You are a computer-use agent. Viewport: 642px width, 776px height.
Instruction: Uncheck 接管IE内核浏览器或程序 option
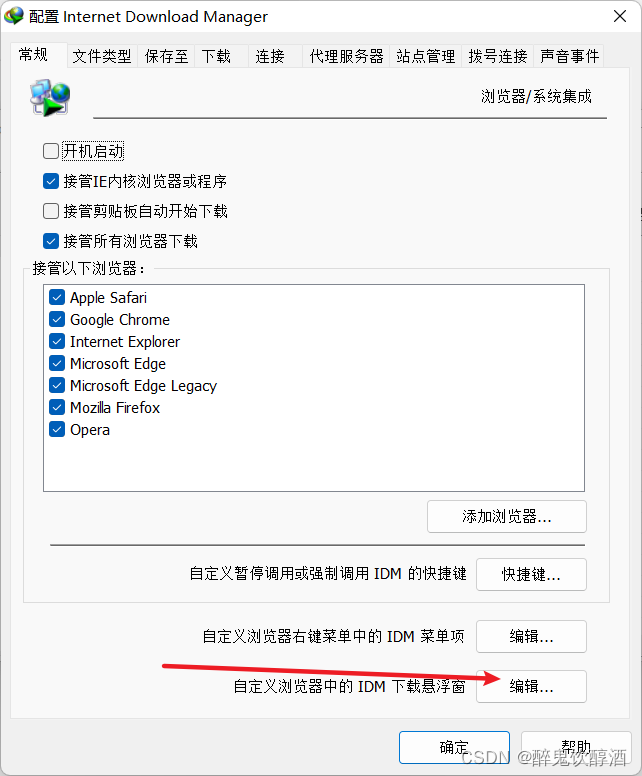tap(51, 181)
